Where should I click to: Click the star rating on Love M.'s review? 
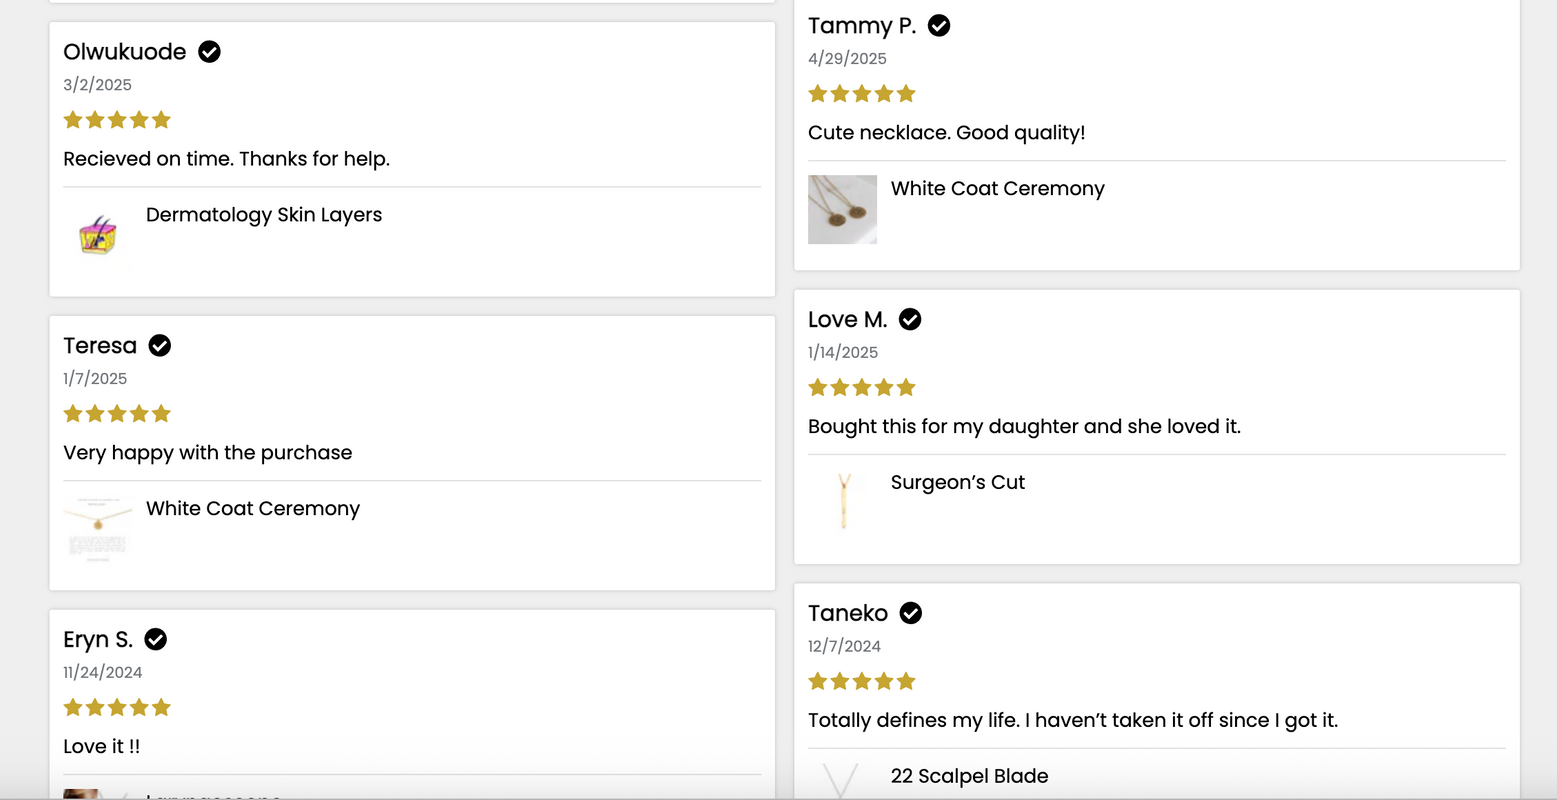point(862,388)
